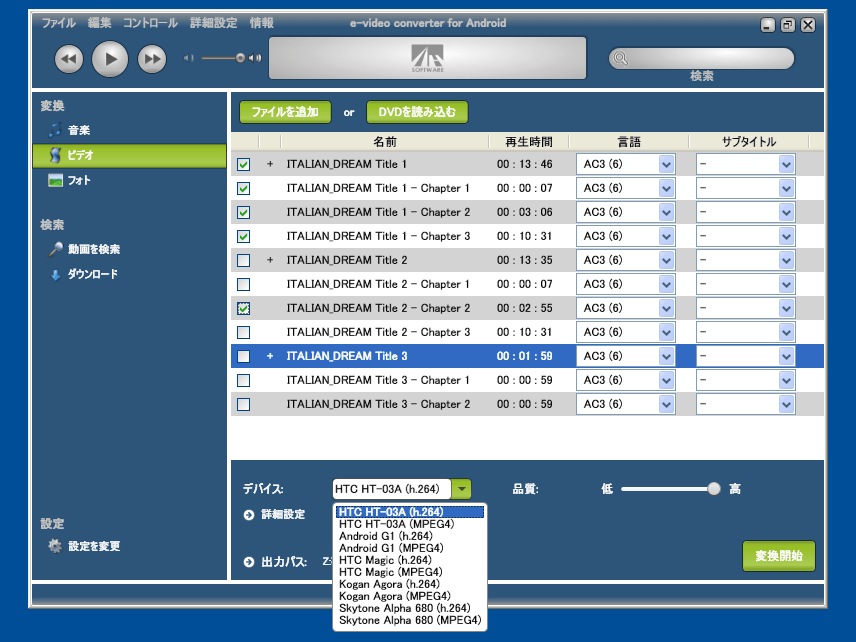Viewport: 856px width, 642px height.
Task: Open language dropdown for Title 2 Chapter 3
Action: 666,332
